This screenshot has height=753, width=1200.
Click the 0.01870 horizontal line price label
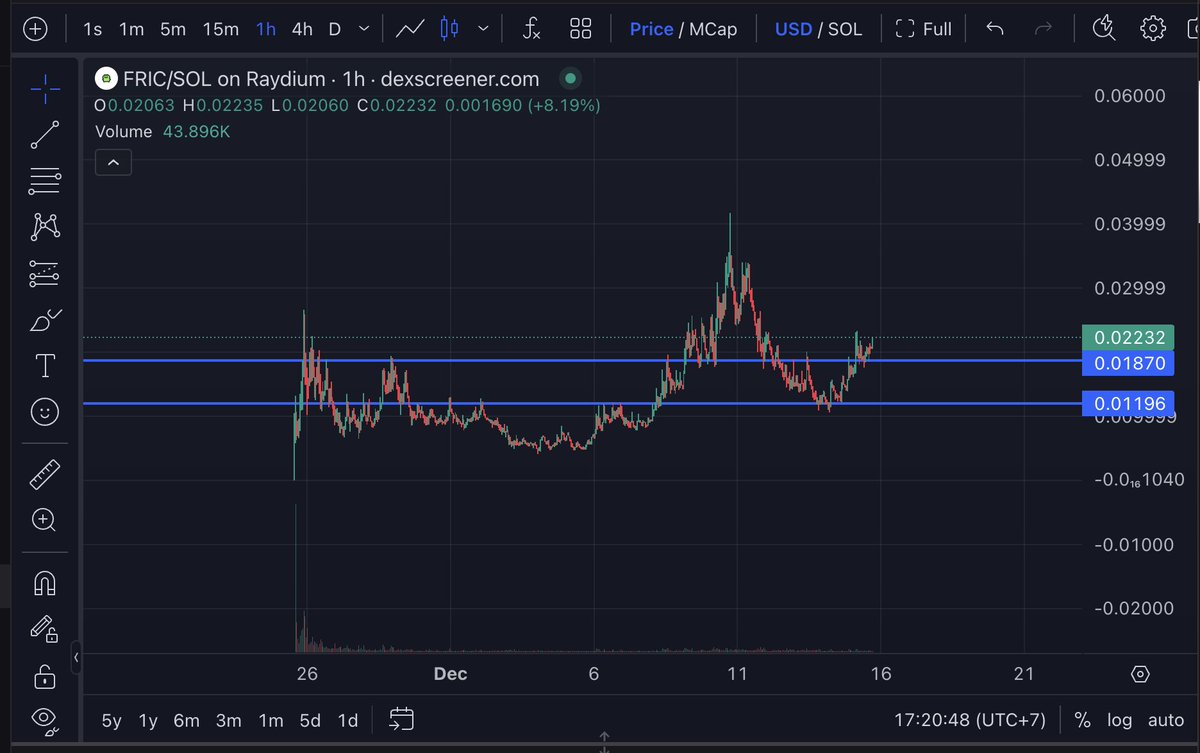(x=1130, y=362)
